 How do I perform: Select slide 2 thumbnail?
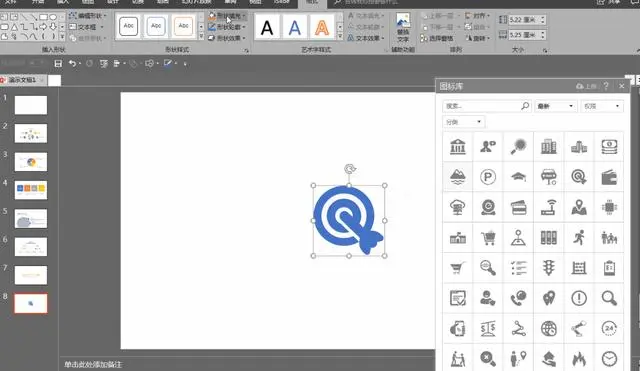click(x=31, y=133)
